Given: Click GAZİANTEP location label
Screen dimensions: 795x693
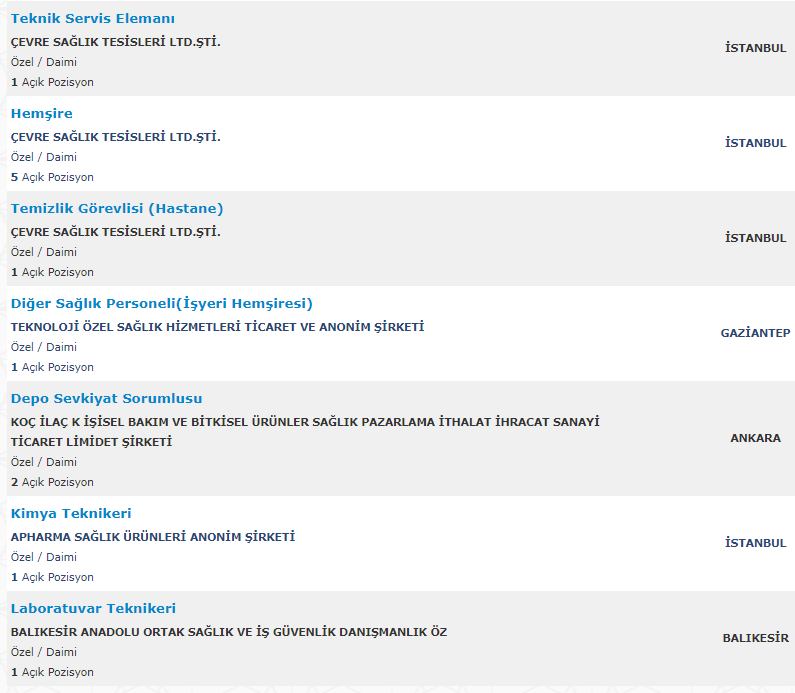Looking at the screenshot, I should [x=755, y=333].
